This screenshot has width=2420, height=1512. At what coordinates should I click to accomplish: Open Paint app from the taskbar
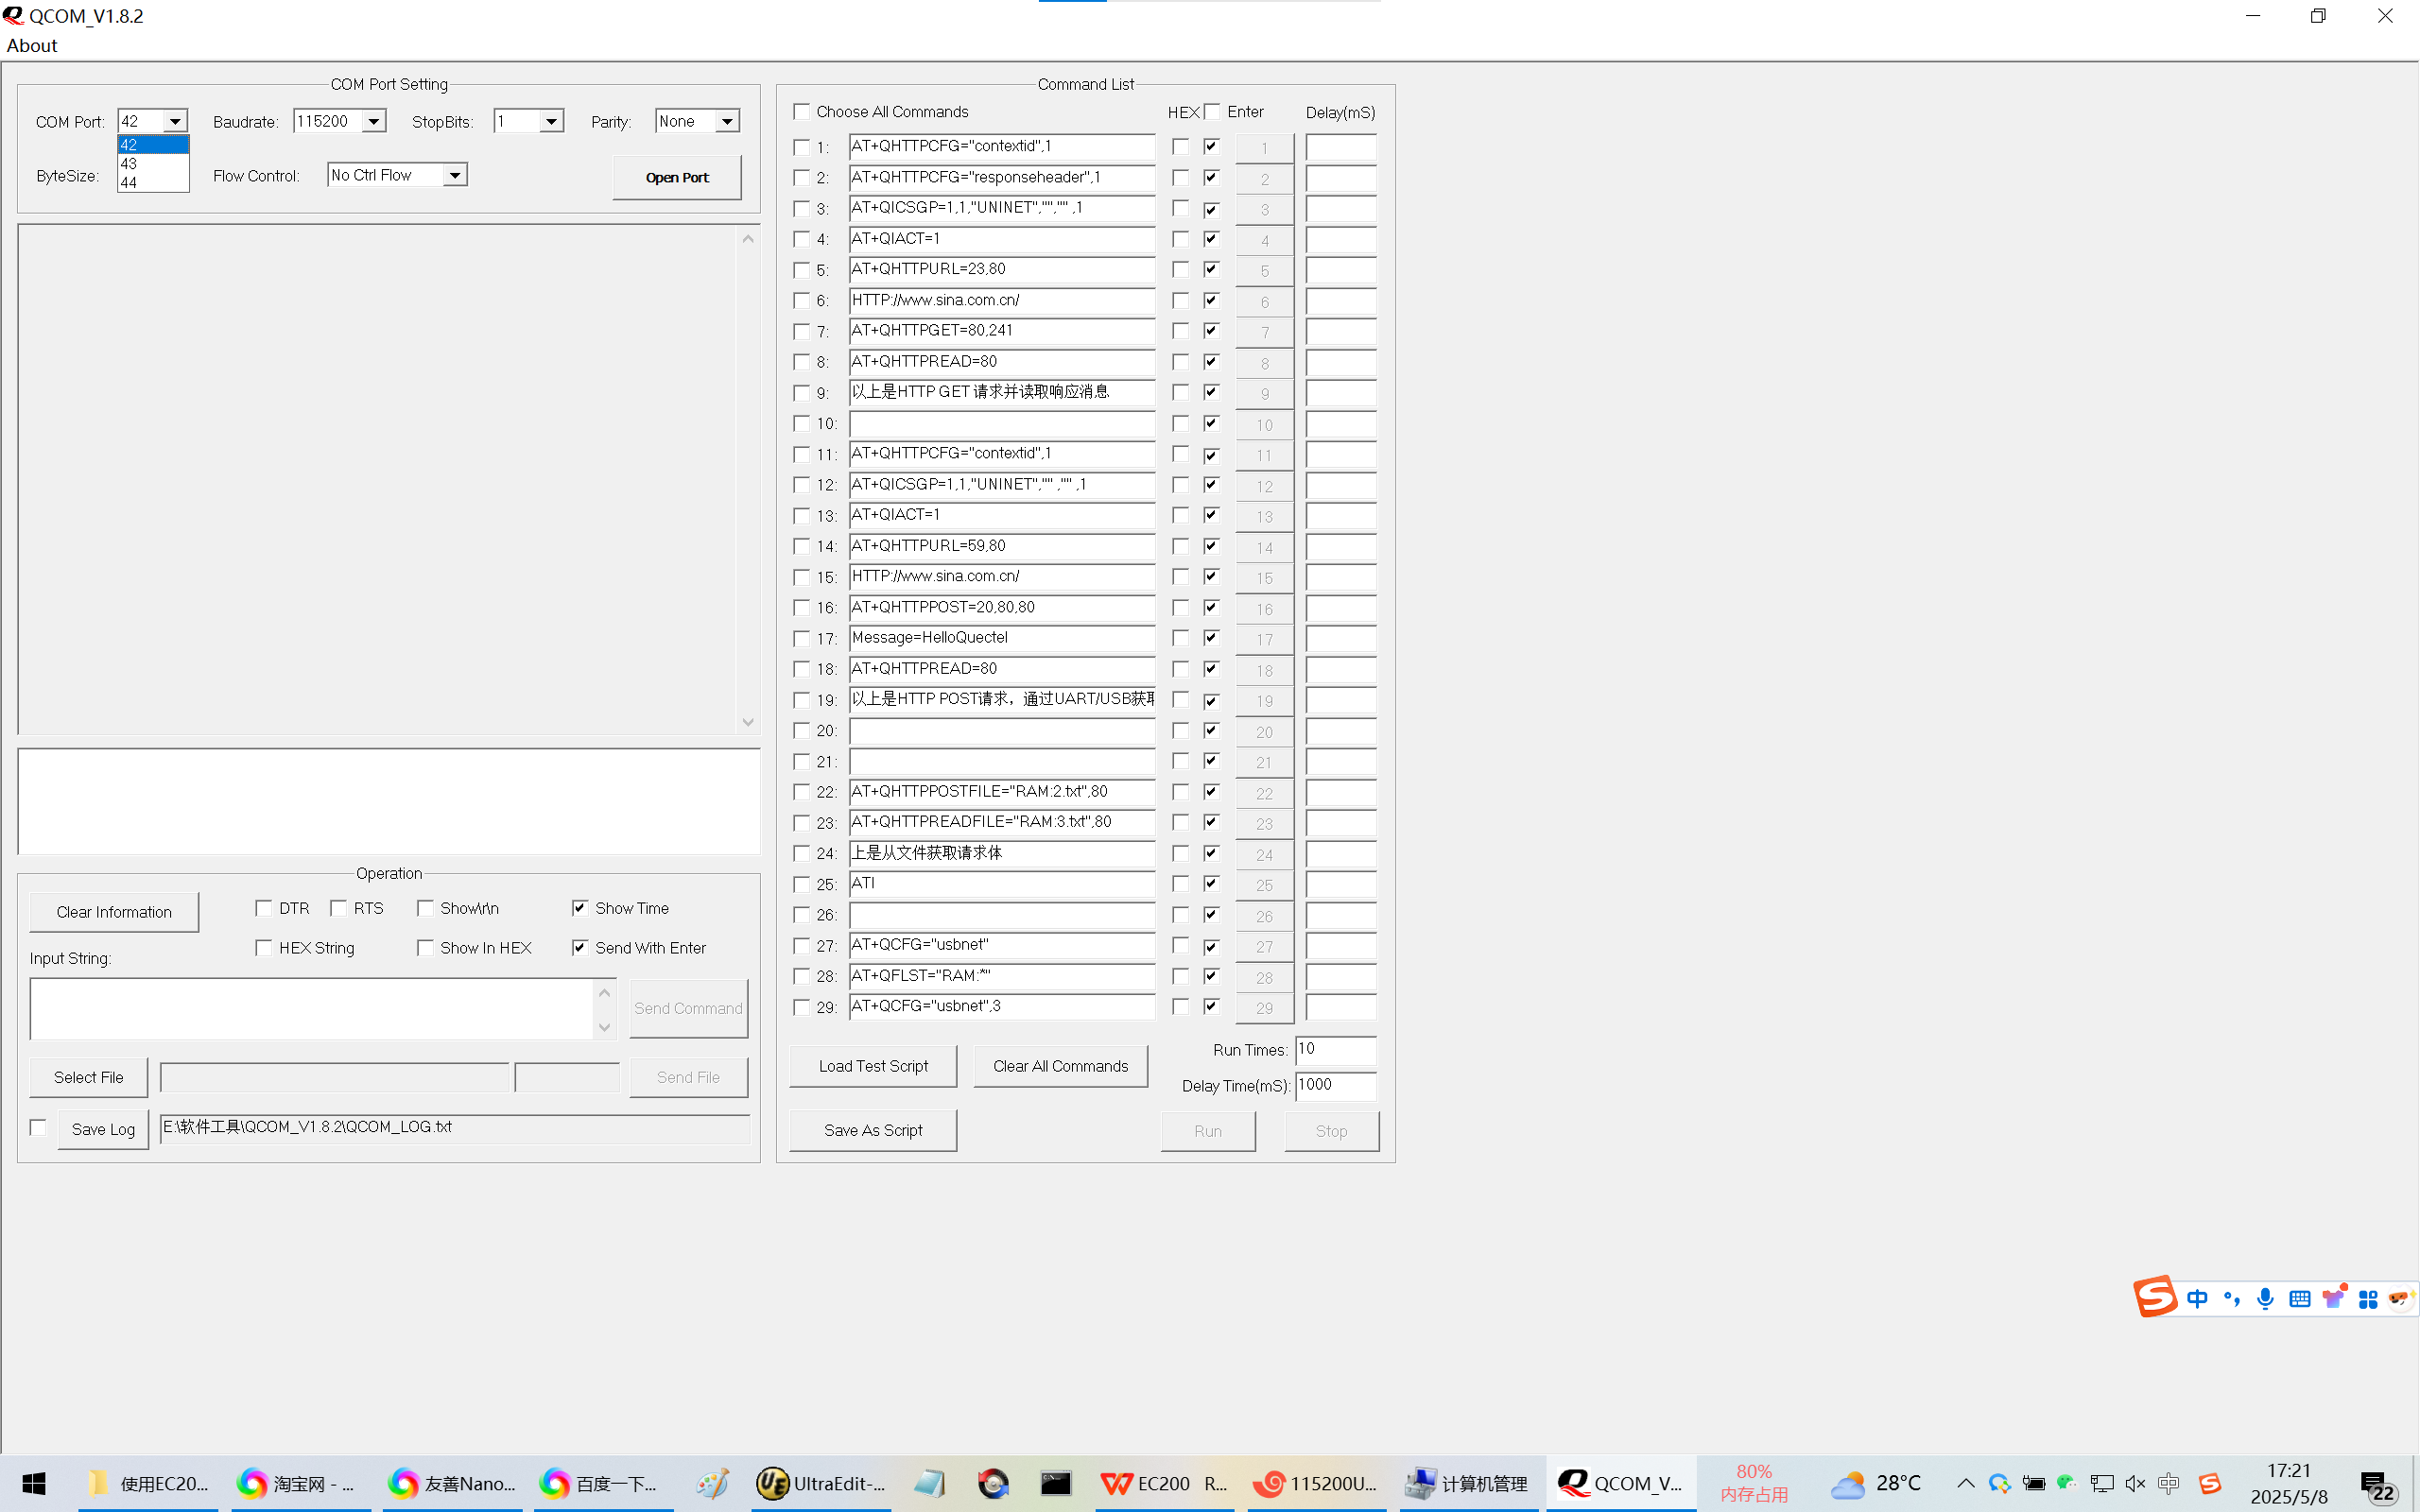click(712, 1483)
